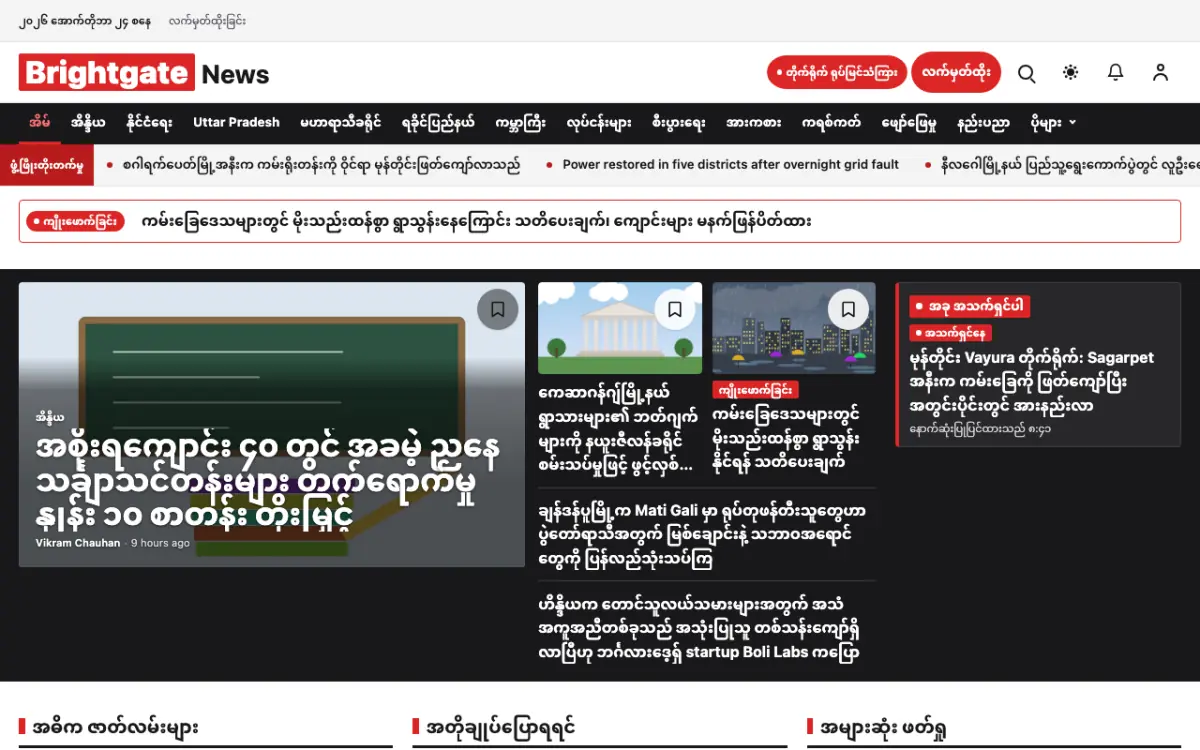Click the အိန္ဒိယ category label on lead story
This screenshot has height=750, width=1200.
pos(50,417)
